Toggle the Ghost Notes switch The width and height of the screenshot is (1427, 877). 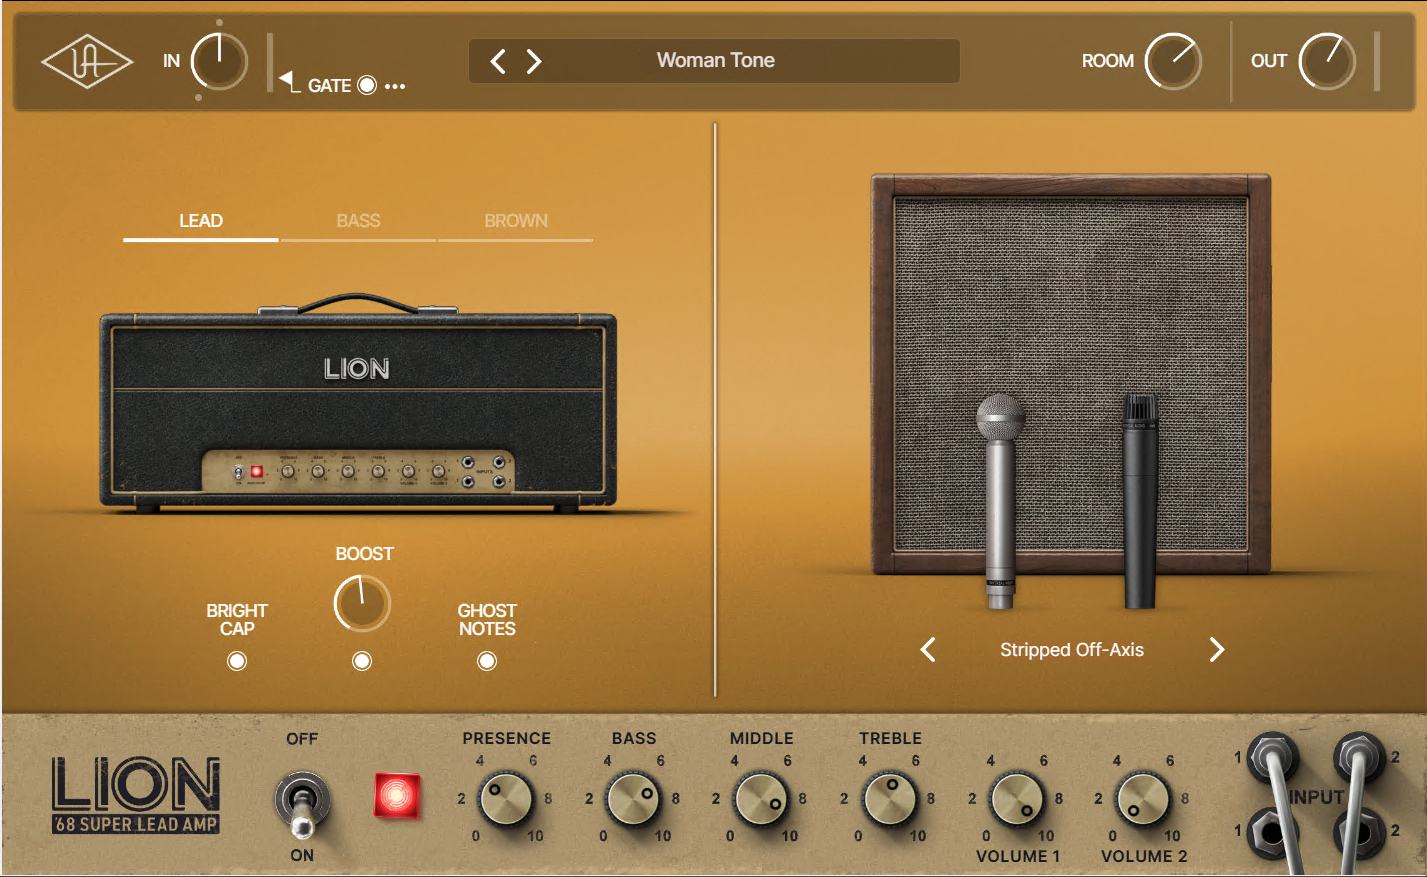tap(487, 661)
